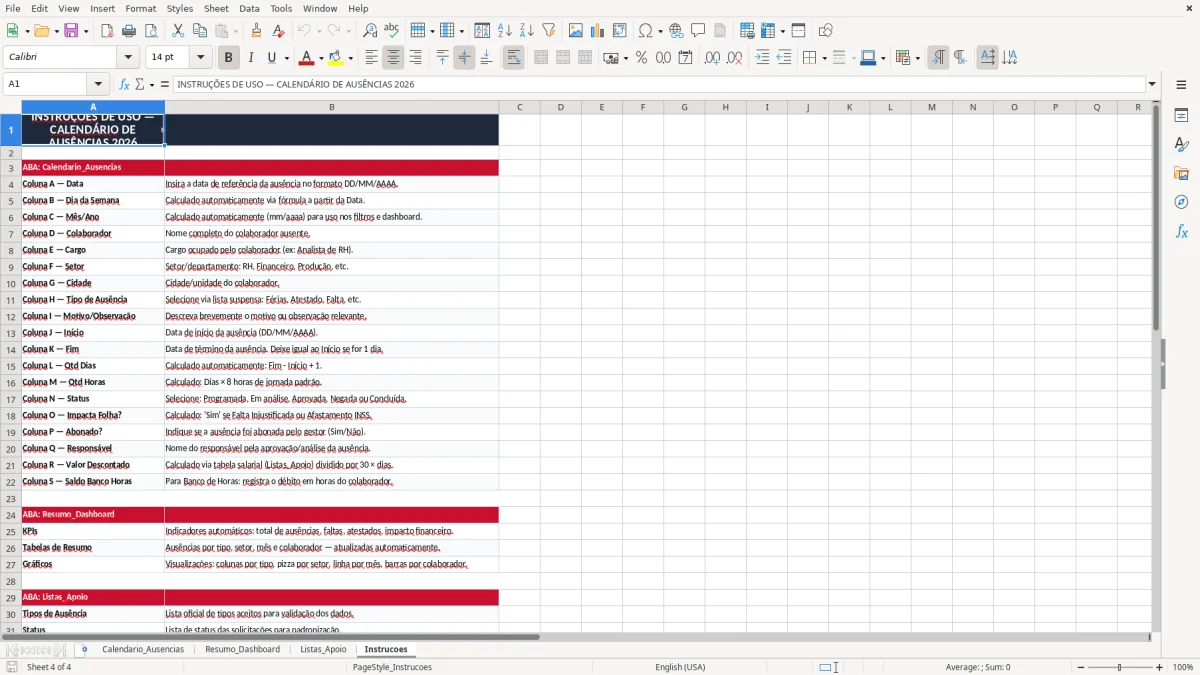The image size is (1200, 675).
Task: Insert a hyperlink
Action: (676, 31)
